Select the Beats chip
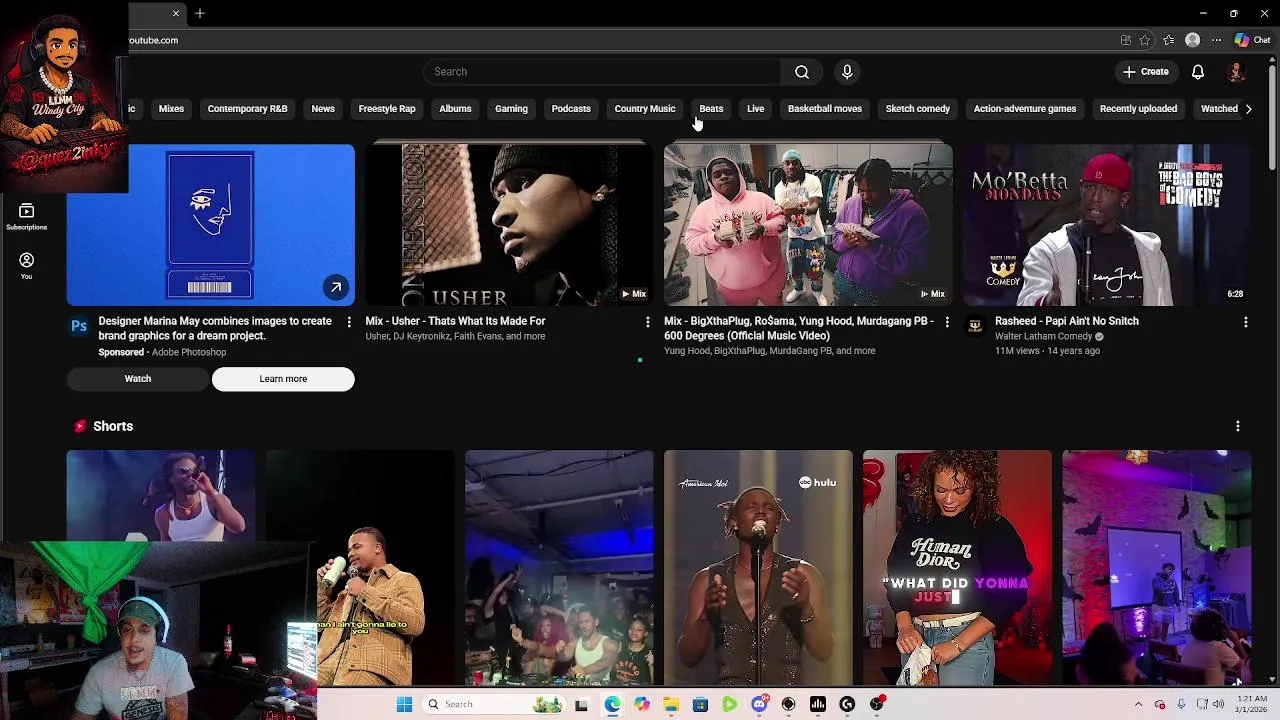Screen dimensions: 1280x720 [x=711, y=108]
